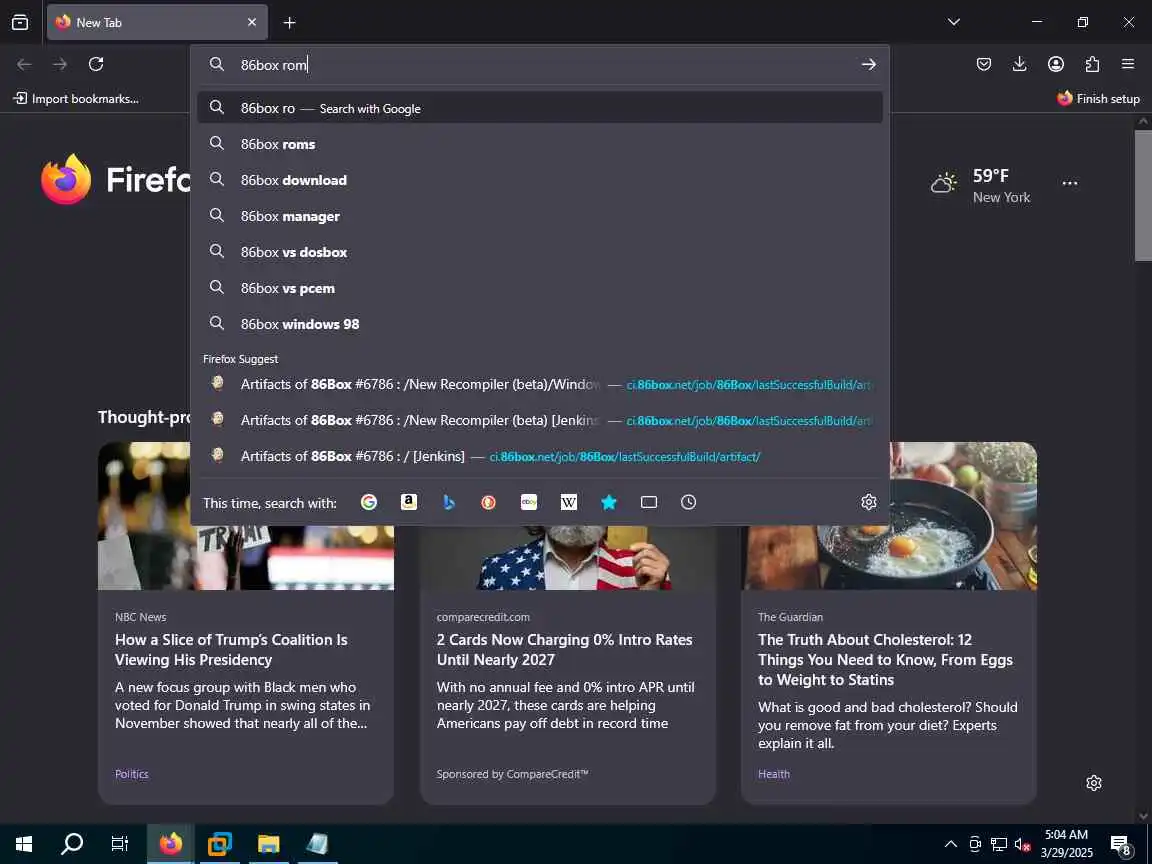Select the '86box vs pcem' suggestion

tap(540, 288)
